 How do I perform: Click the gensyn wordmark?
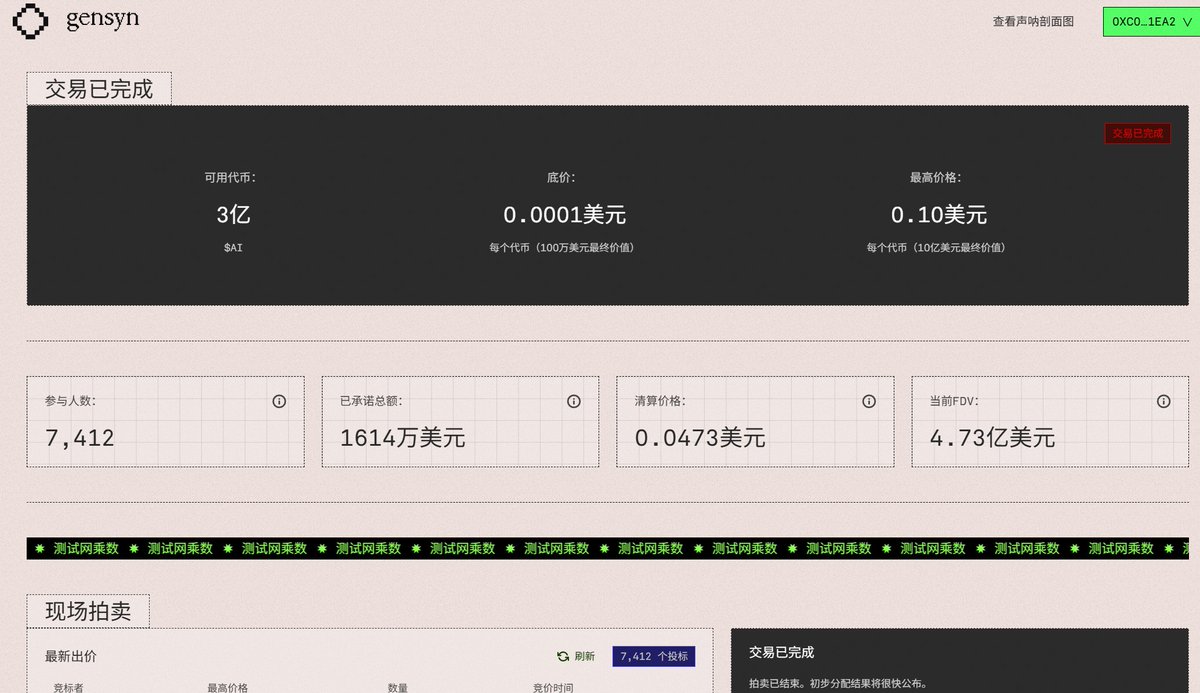pyautogui.click(x=102, y=20)
